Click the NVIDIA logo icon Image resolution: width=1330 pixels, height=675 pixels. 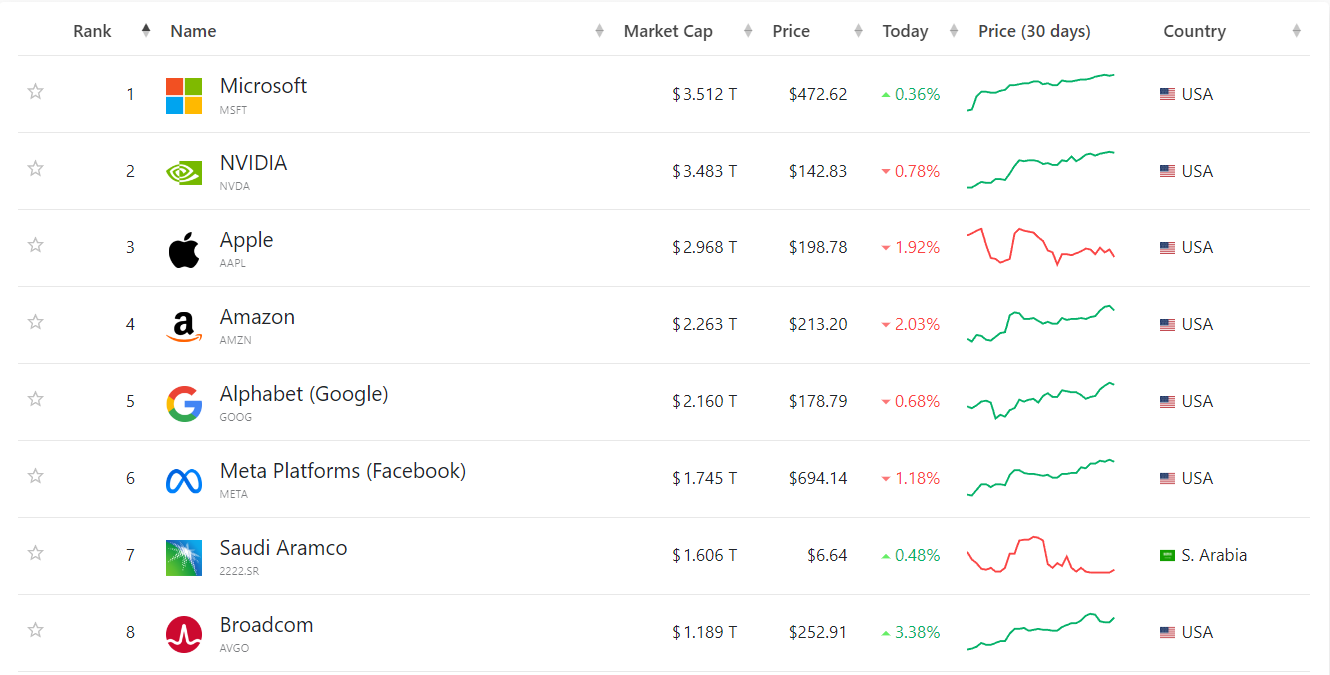(184, 172)
